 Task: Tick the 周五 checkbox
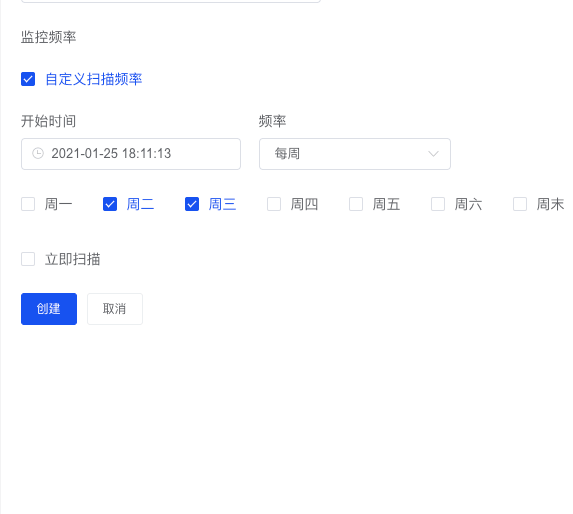click(x=356, y=204)
